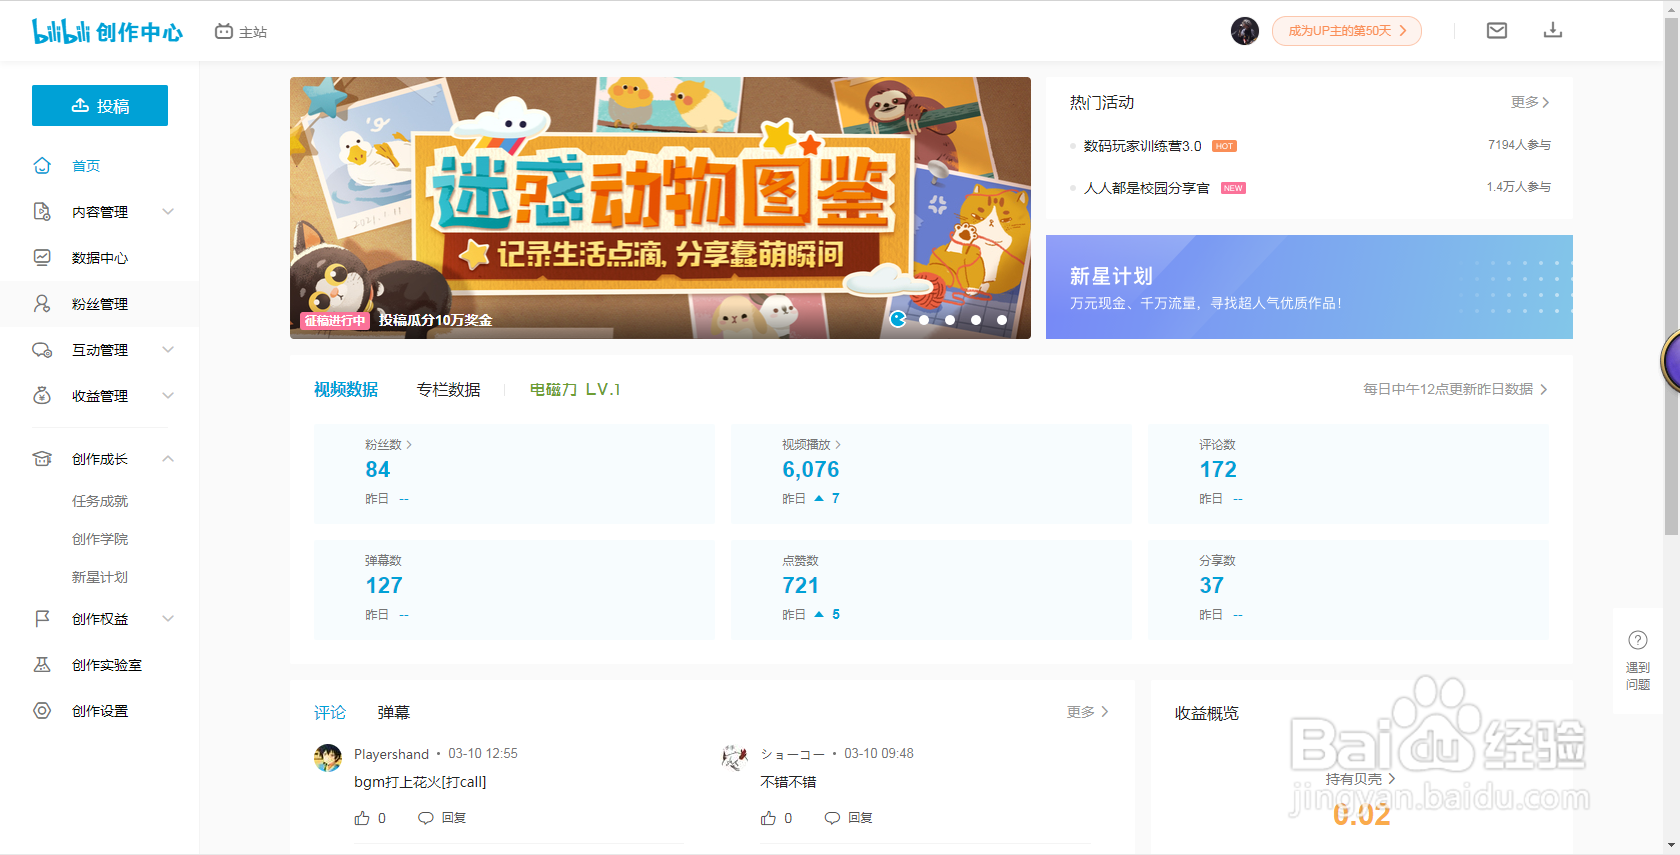Open the messages envelope icon
The width and height of the screenshot is (1680, 855).
(x=1497, y=31)
